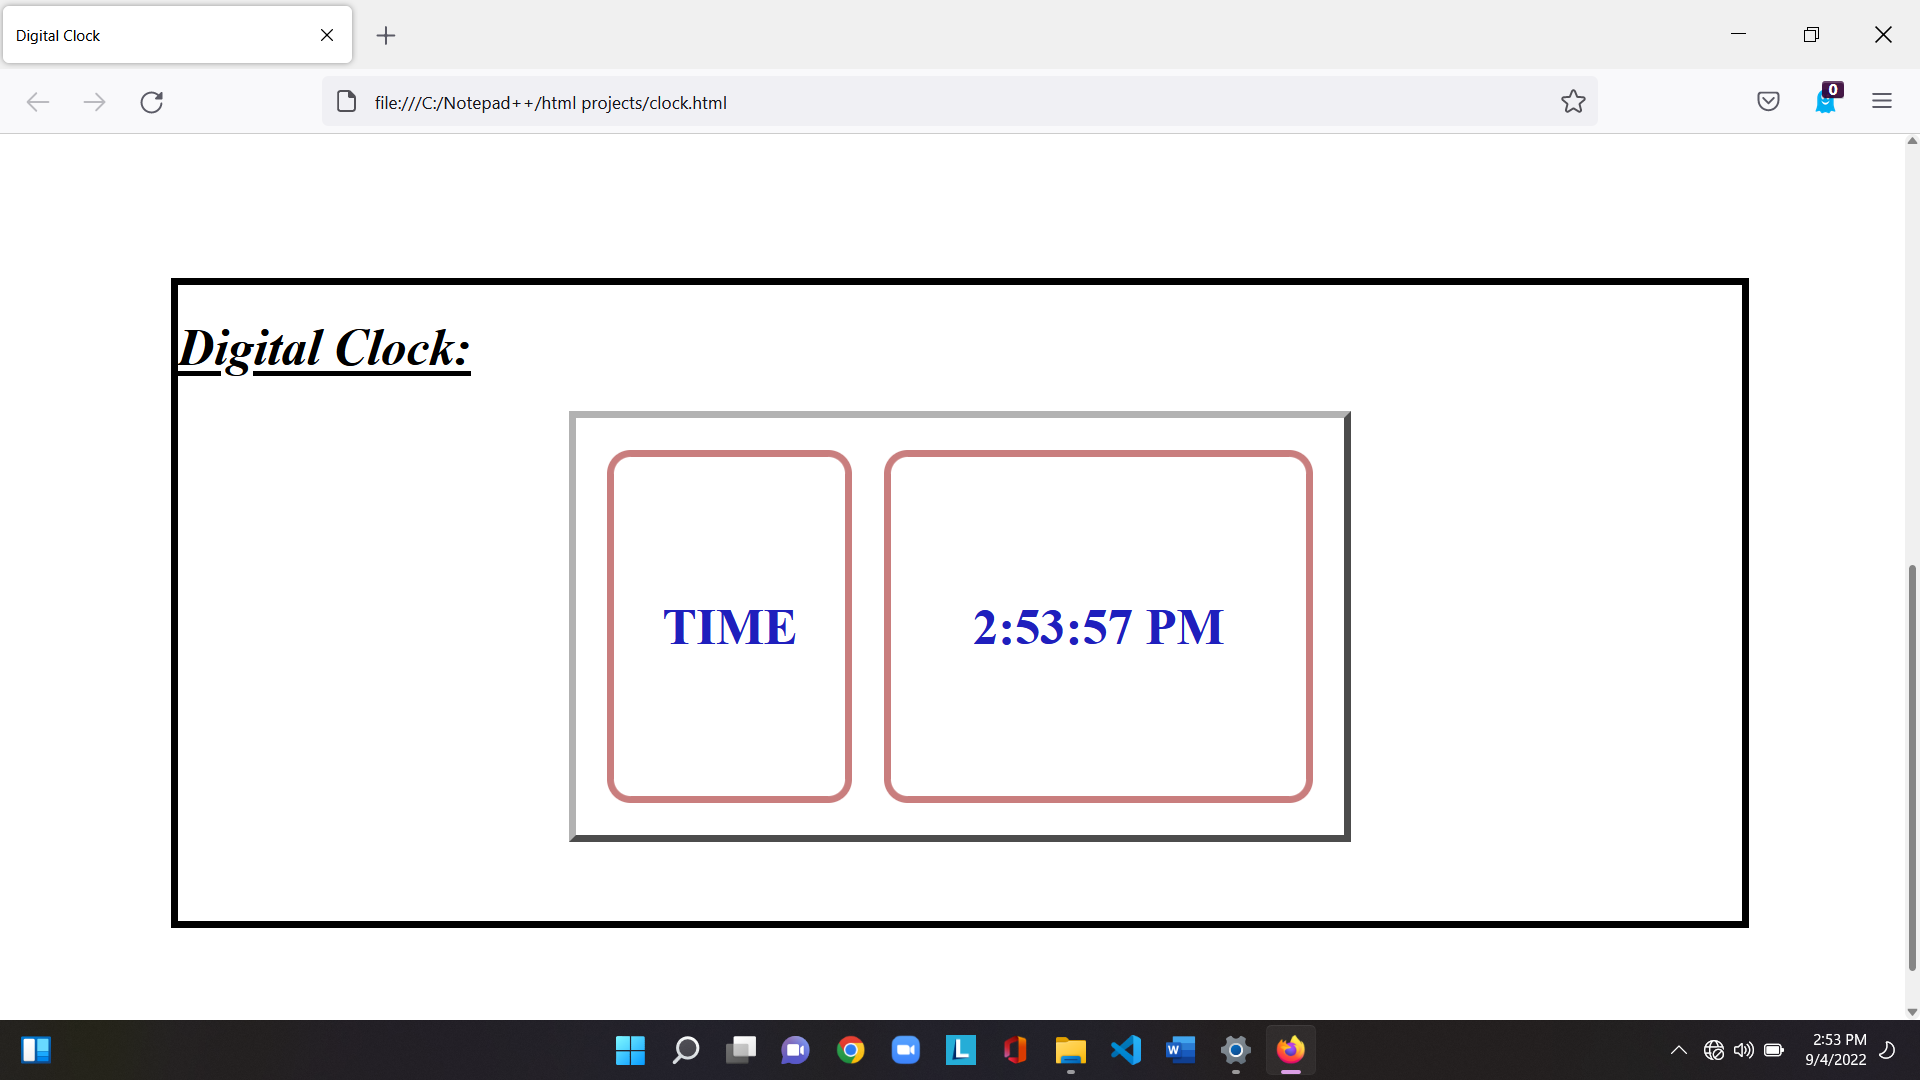Bookmark this page with the star icon

tap(1573, 101)
